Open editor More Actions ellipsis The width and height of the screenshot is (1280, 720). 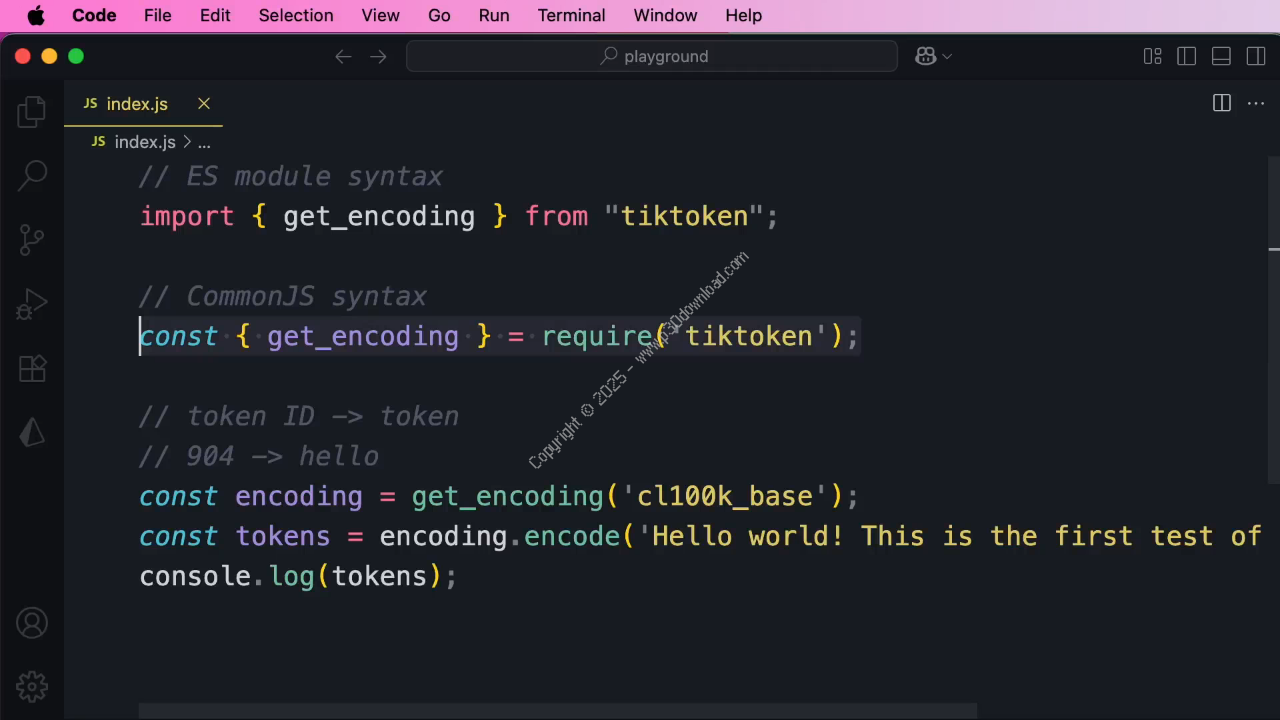pyautogui.click(x=1256, y=103)
